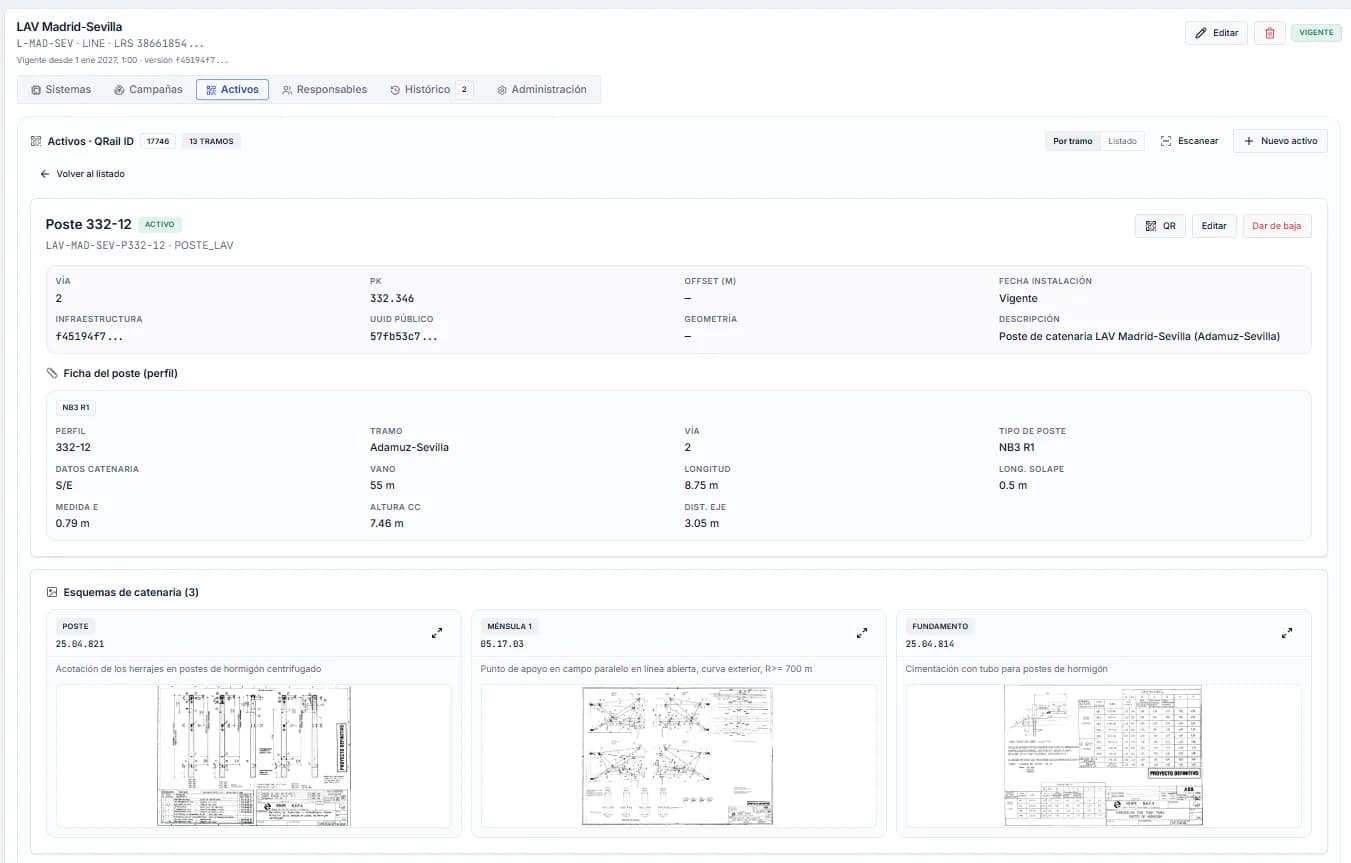Image resolution: width=1351 pixels, height=863 pixels.
Task: Click the image icon beside Esquemas de catenaria
Action: point(52,592)
